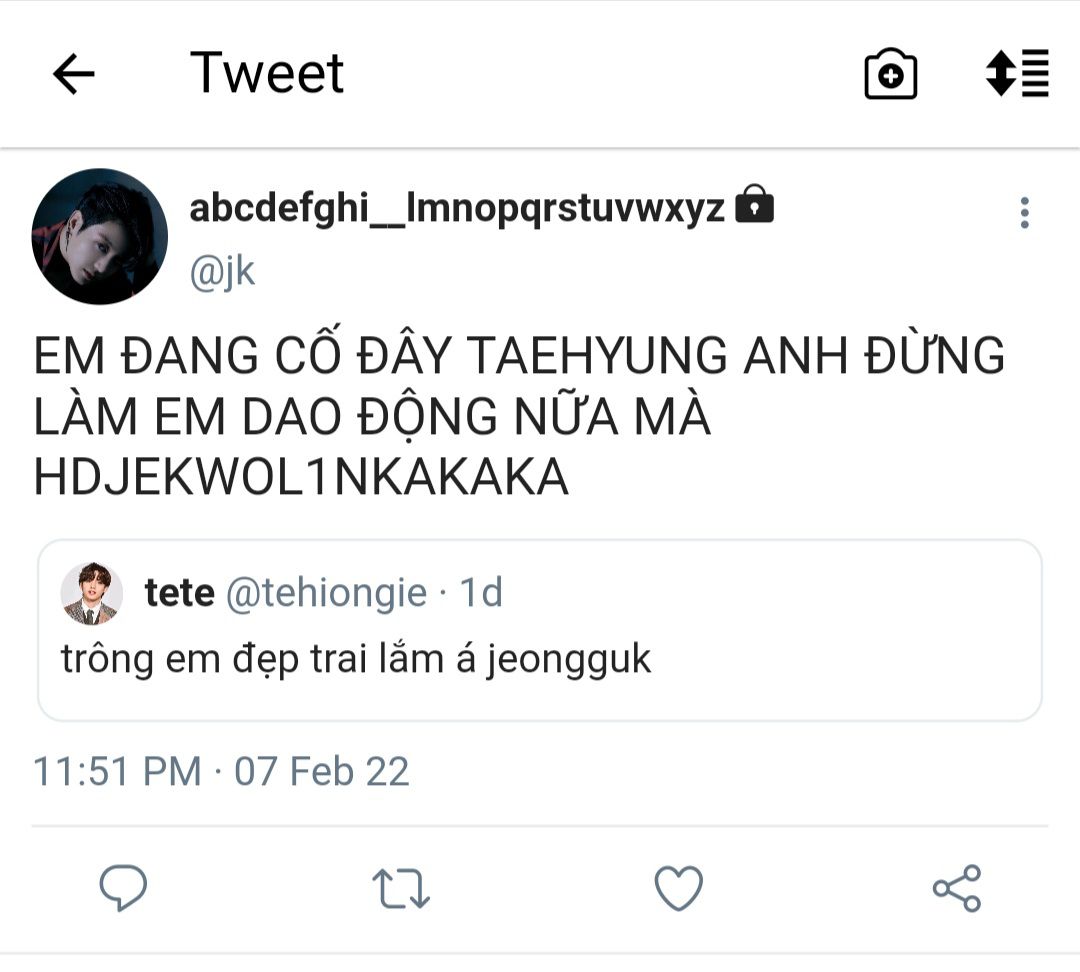
Task: Open quoted tweet text about jeongguk
Action: tap(356, 659)
